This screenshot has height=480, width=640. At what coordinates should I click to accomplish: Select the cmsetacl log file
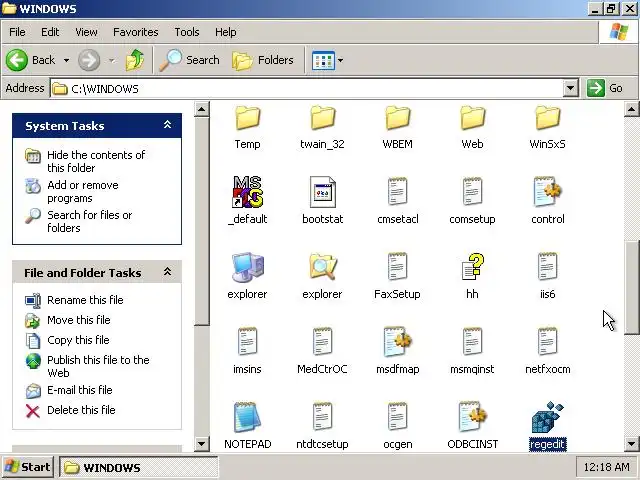[398, 201]
